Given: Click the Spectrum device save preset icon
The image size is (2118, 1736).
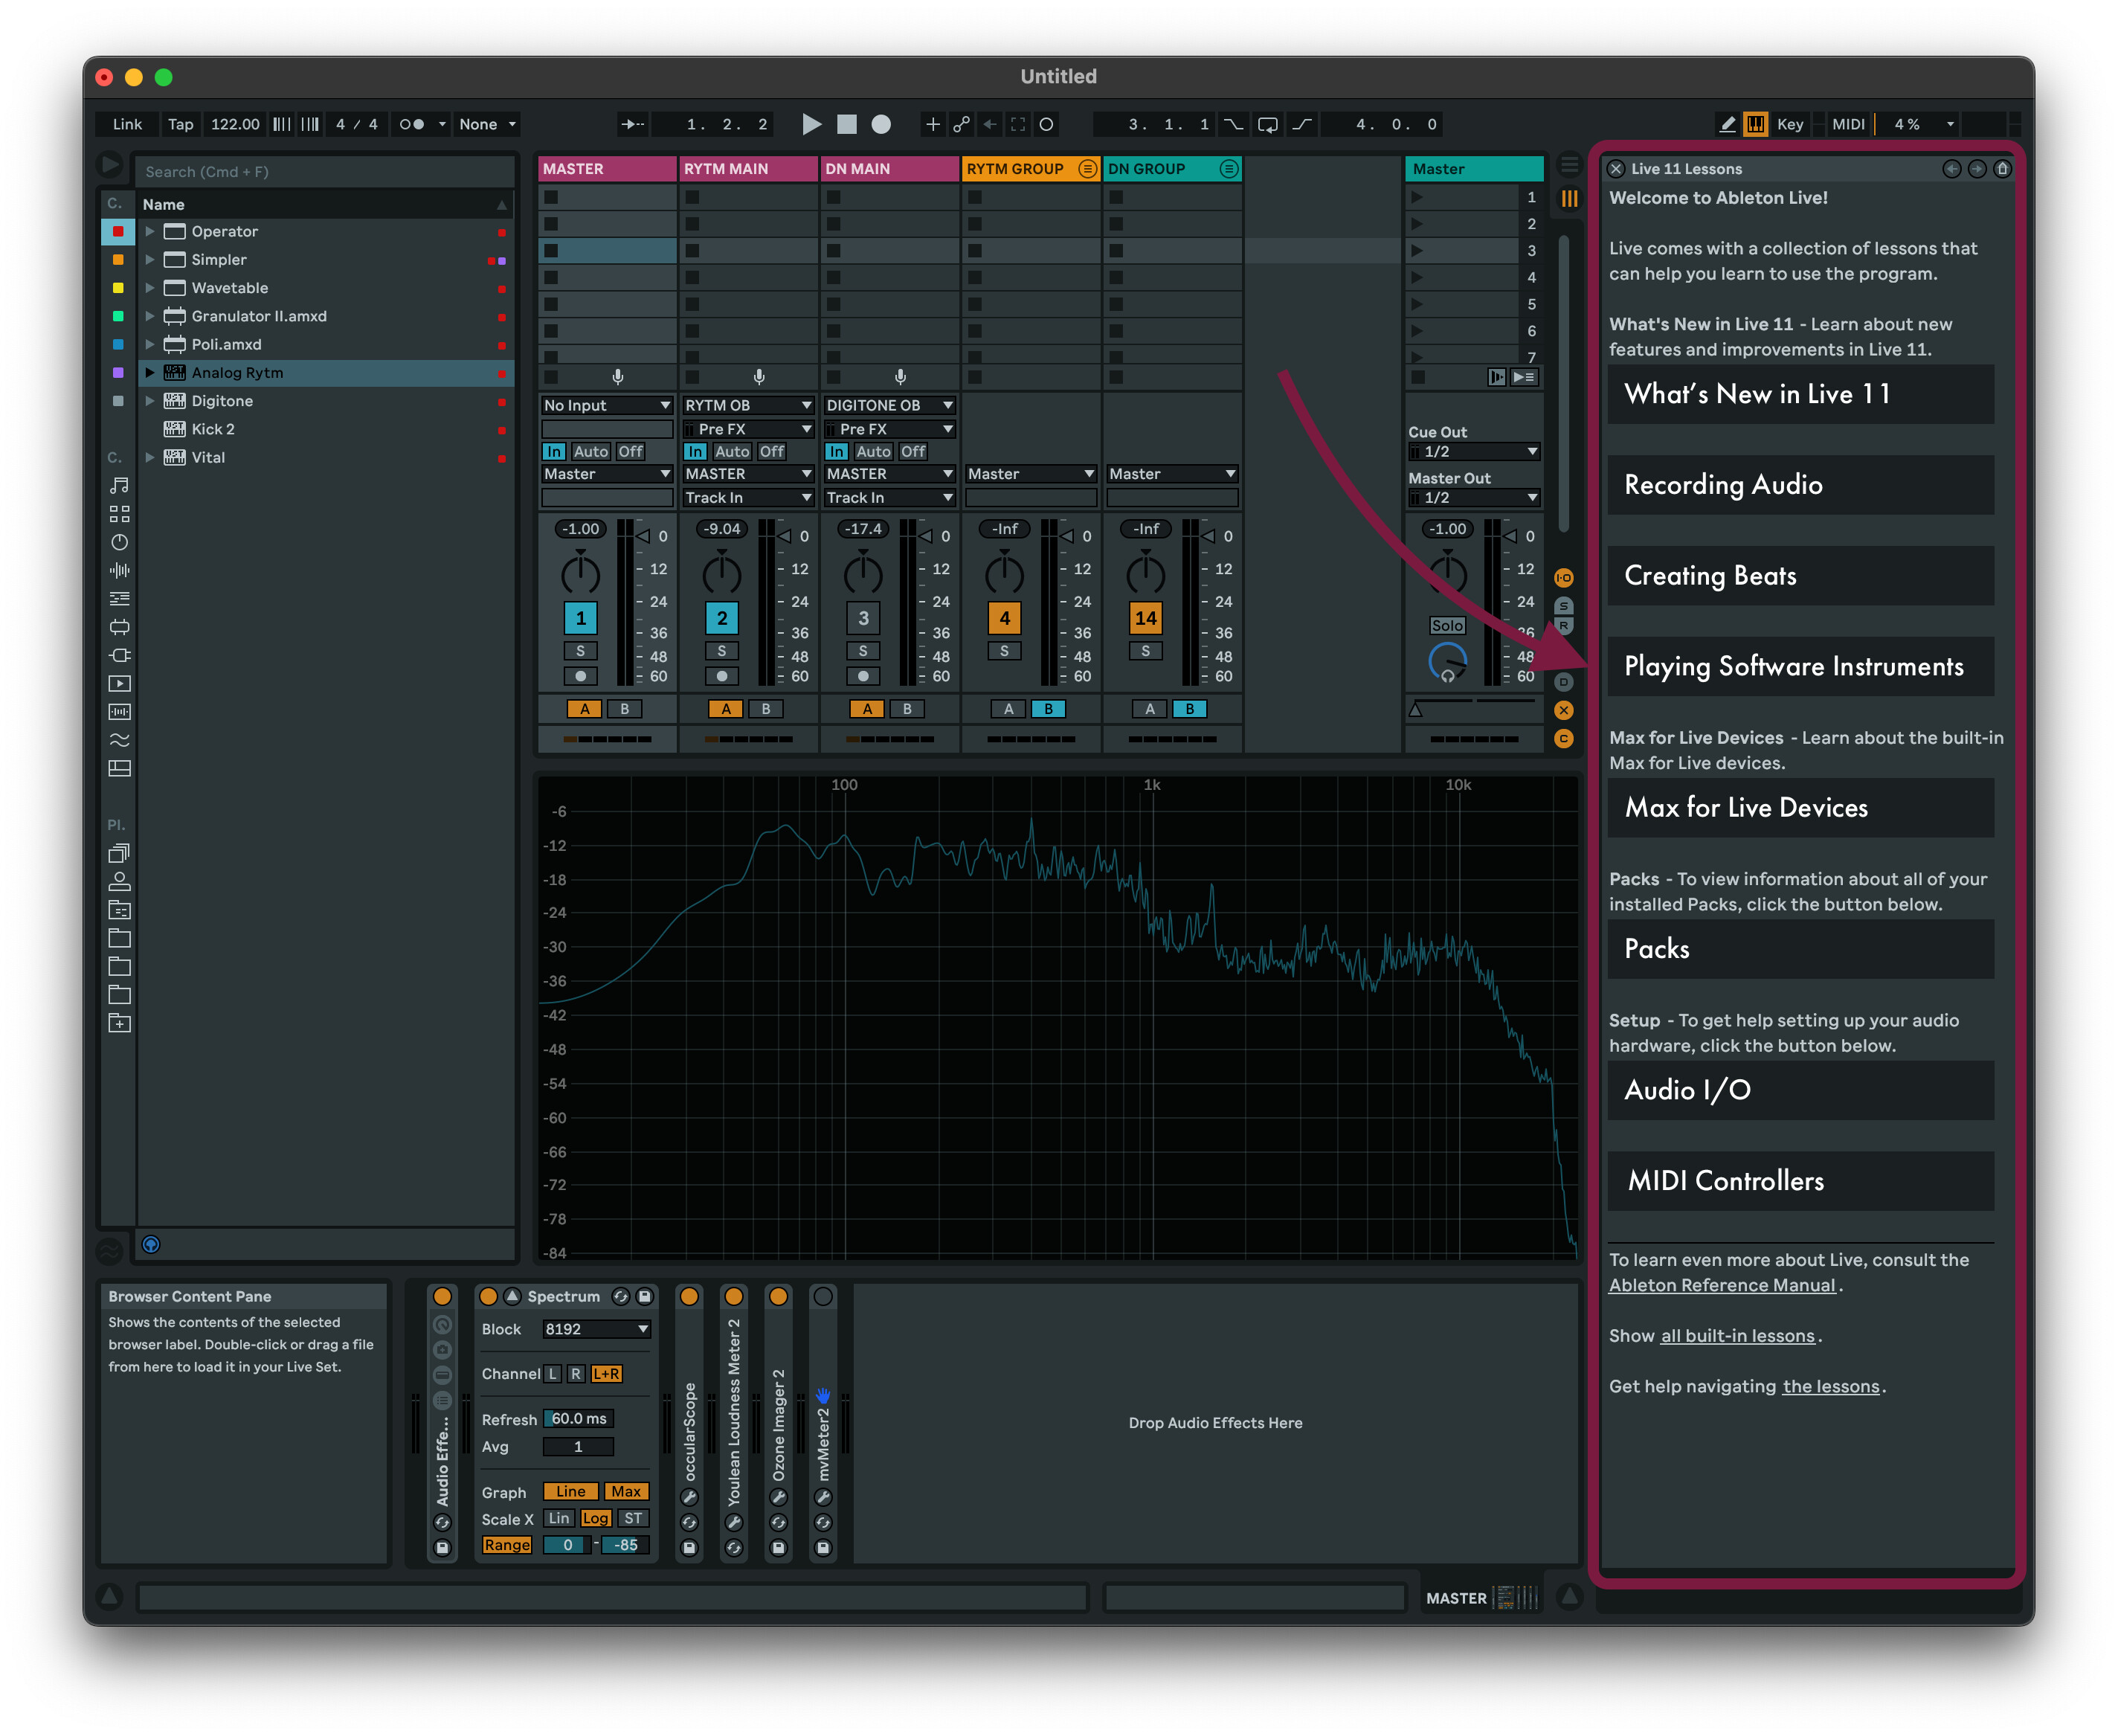Looking at the screenshot, I should 645,1297.
